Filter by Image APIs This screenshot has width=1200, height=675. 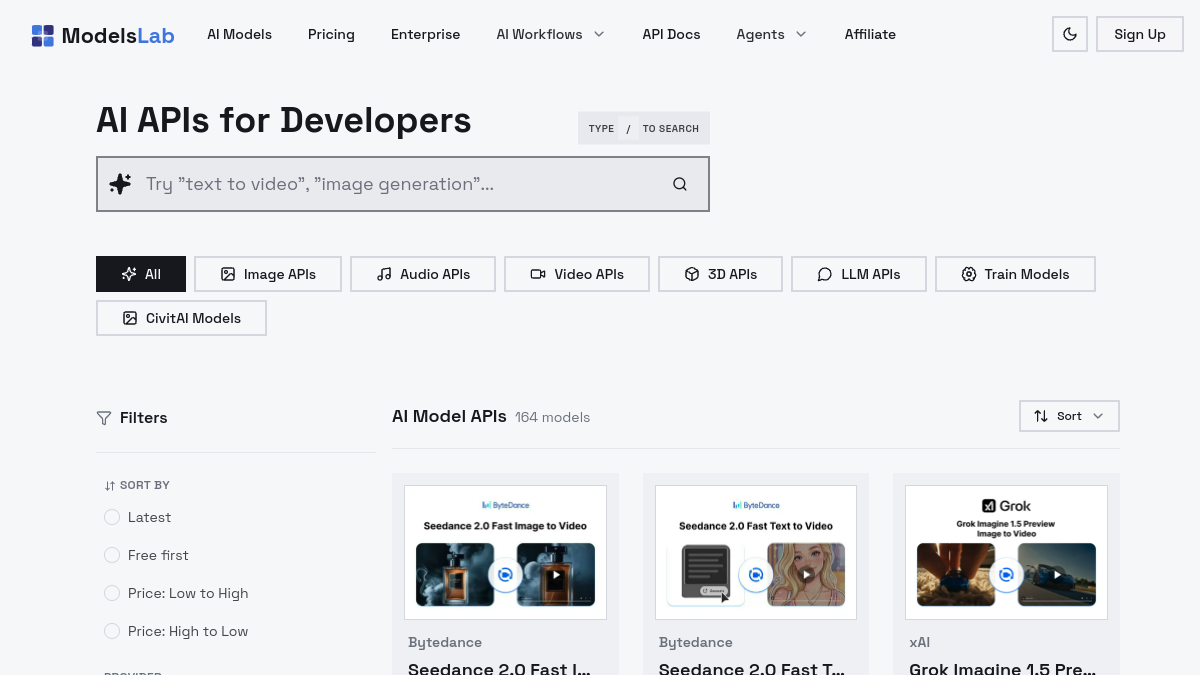(268, 274)
